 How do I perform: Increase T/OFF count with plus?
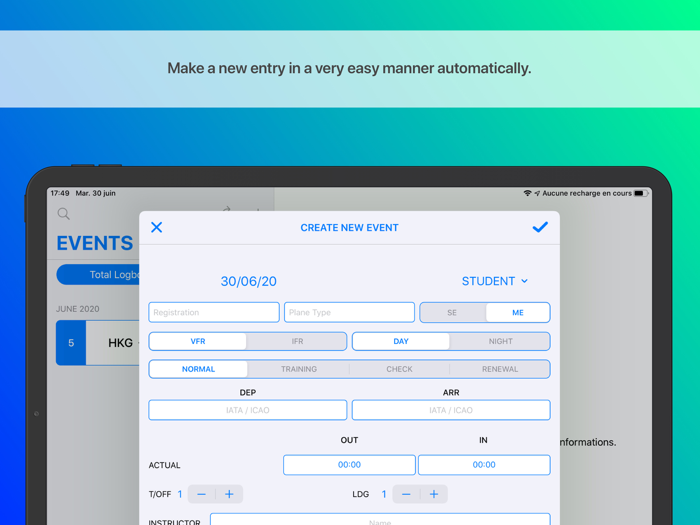point(229,494)
